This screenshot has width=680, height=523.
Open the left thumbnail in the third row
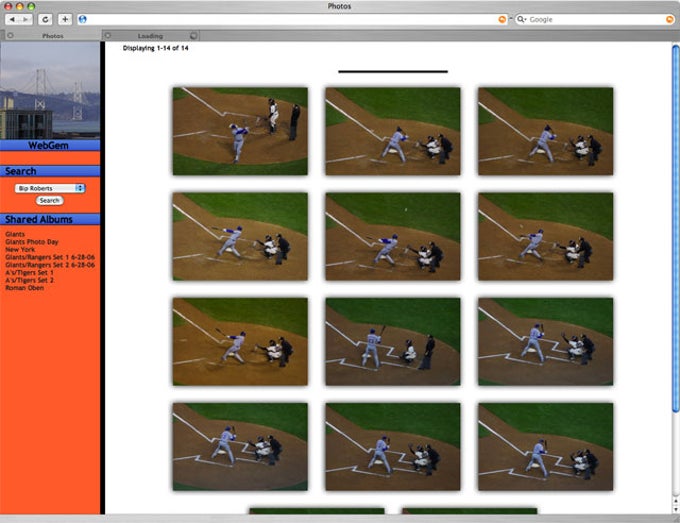tap(240, 342)
